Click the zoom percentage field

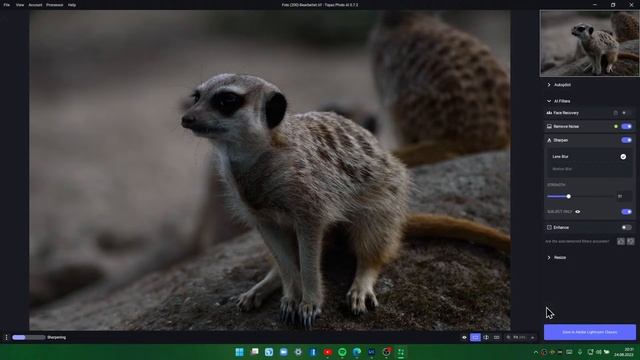point(519,338)
